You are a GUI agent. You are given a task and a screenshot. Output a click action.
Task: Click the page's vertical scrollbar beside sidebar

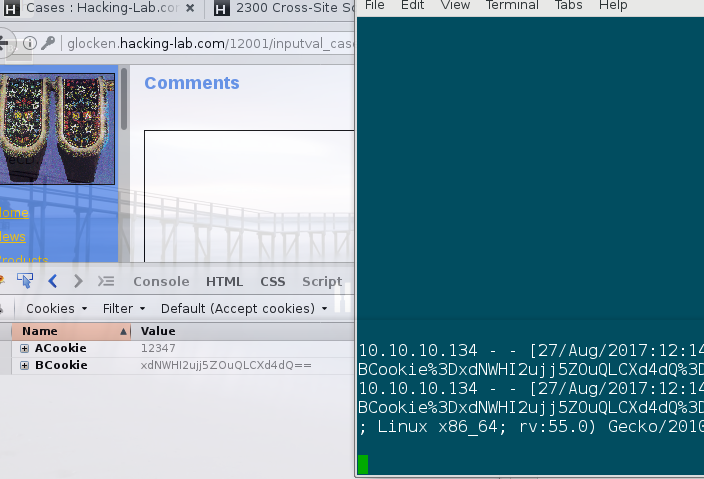[x=124, y=99]
